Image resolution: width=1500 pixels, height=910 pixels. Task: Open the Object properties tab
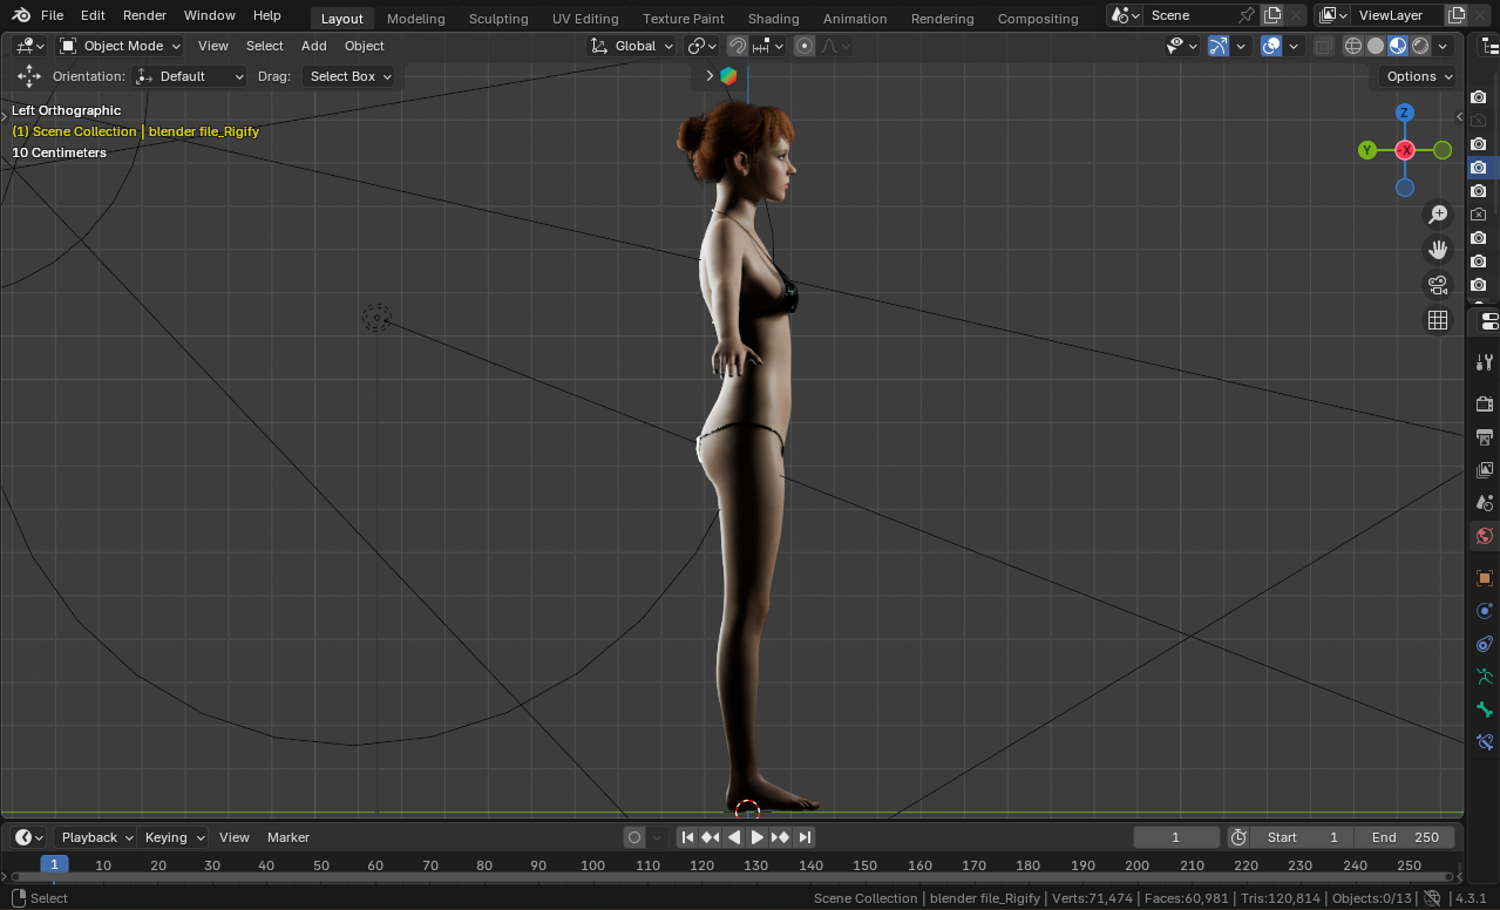click(x=1485, y=578)
